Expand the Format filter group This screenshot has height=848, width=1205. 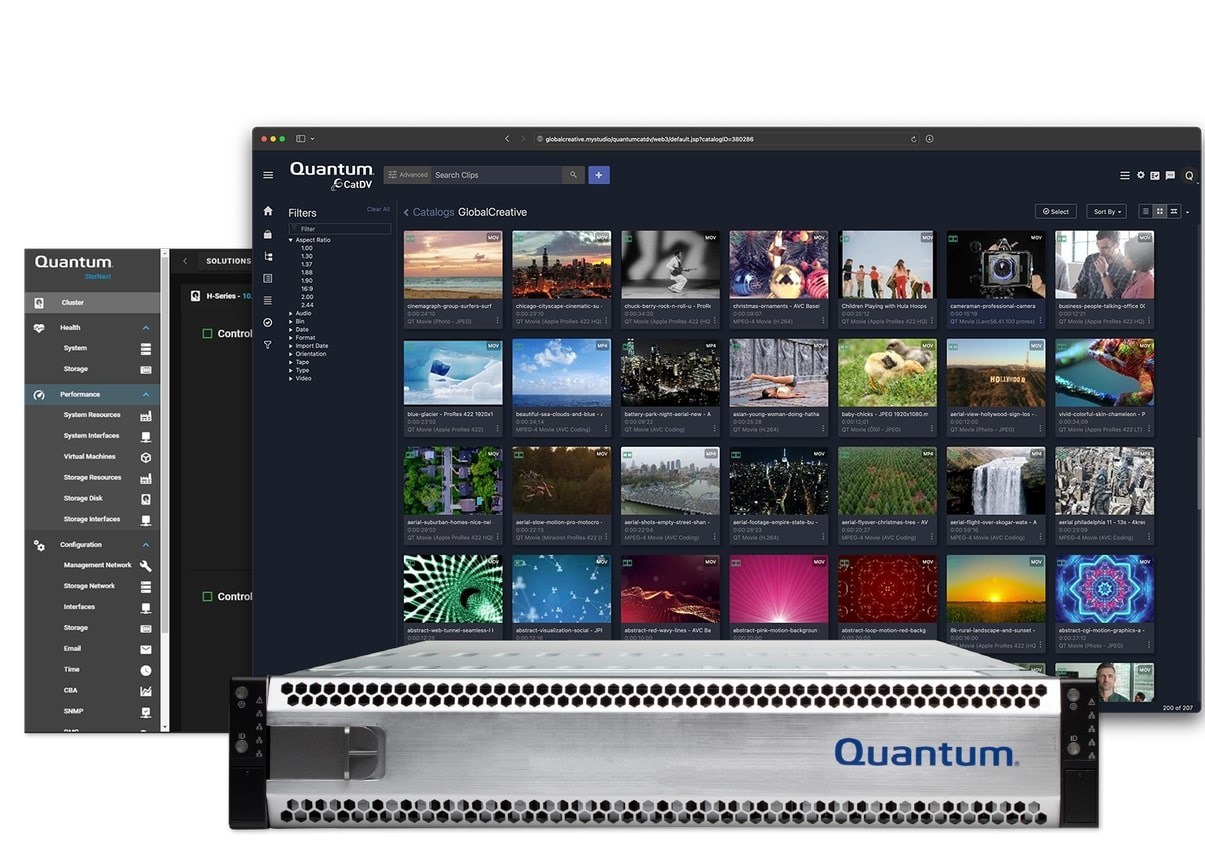[292, 338]
